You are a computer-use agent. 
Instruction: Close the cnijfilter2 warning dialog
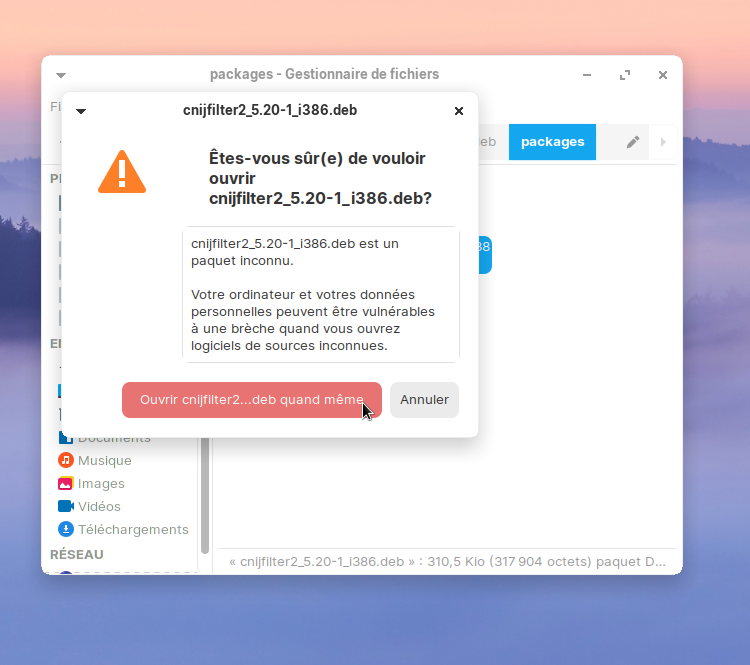tap(459, 111)
